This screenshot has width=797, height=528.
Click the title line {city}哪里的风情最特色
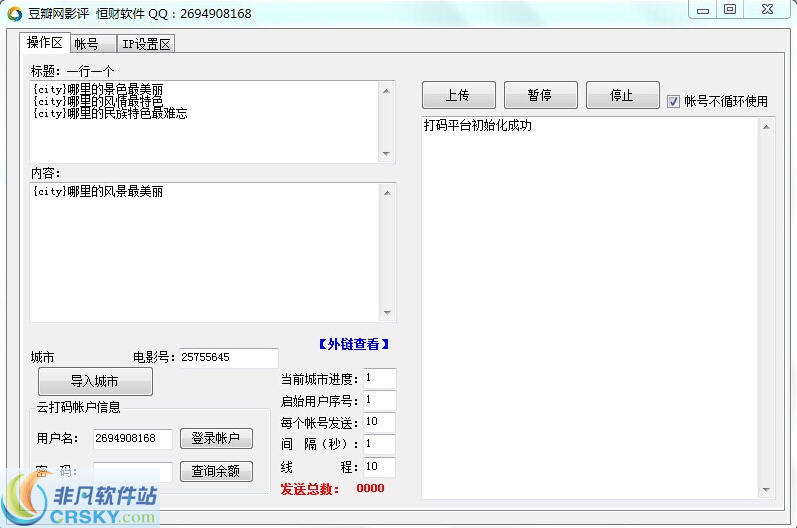pyautogui.click(x=98, y=101)
